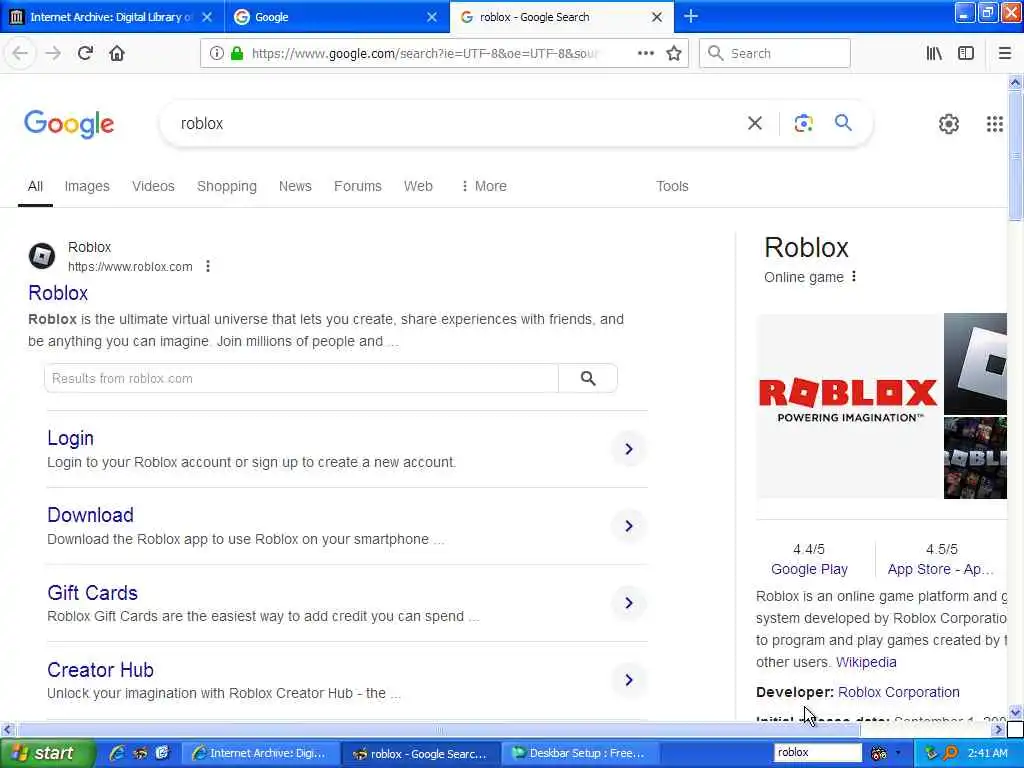Viewport: 1024px width, 768px height.
Task: Select the News search tab
Action: click(x=295, y=186)
